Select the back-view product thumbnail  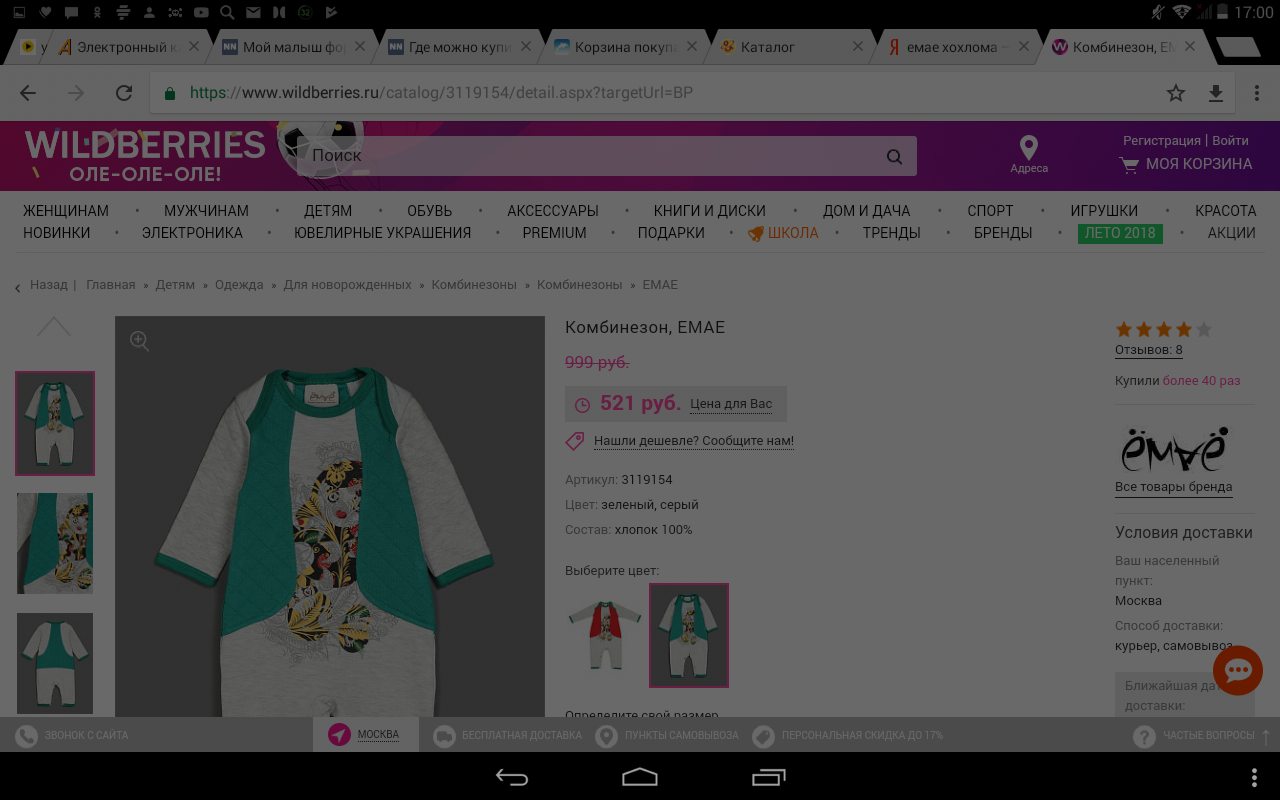point(55,662)
